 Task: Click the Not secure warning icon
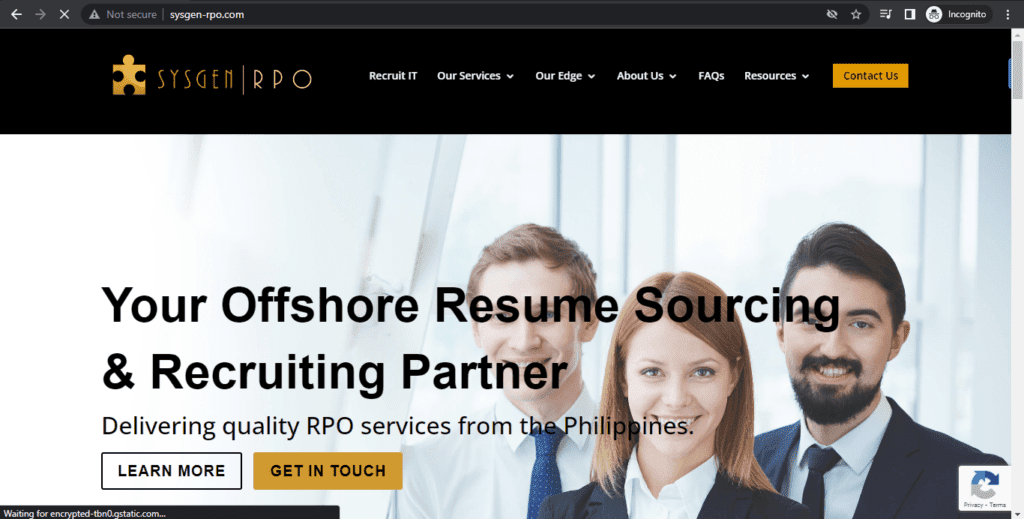coord(95,14)
